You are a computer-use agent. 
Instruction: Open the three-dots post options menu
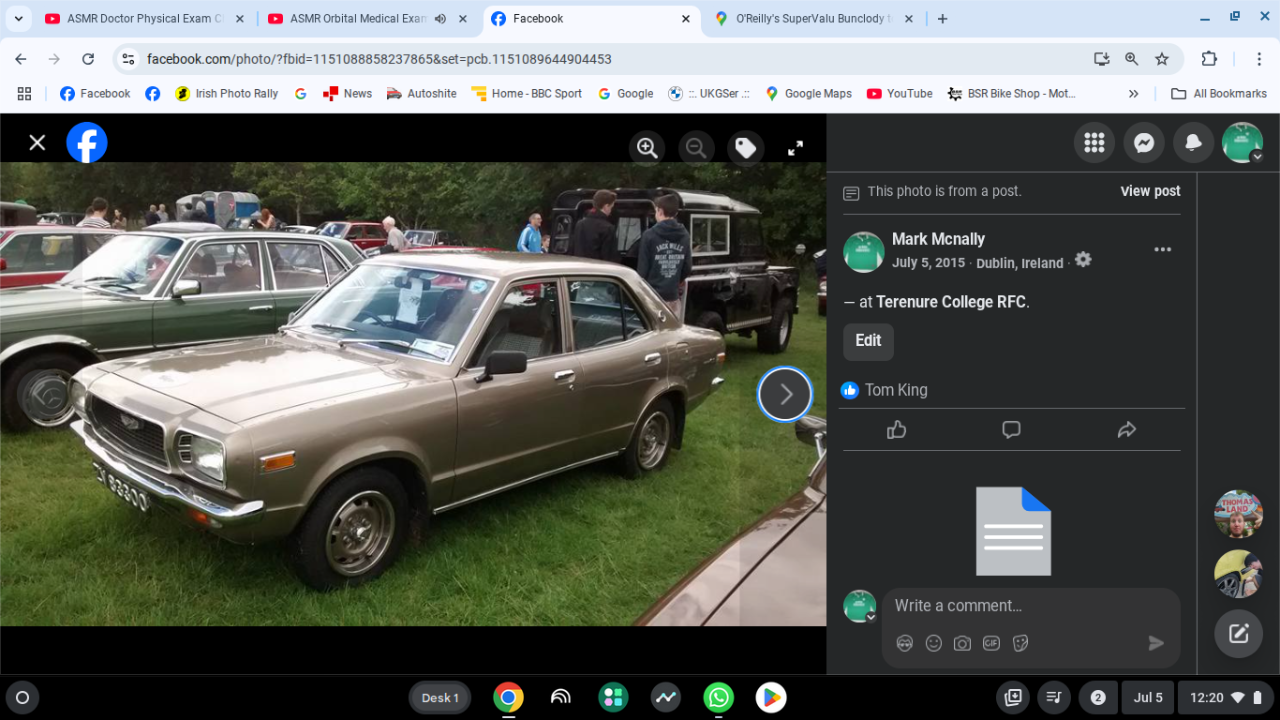click(1162, 250)
